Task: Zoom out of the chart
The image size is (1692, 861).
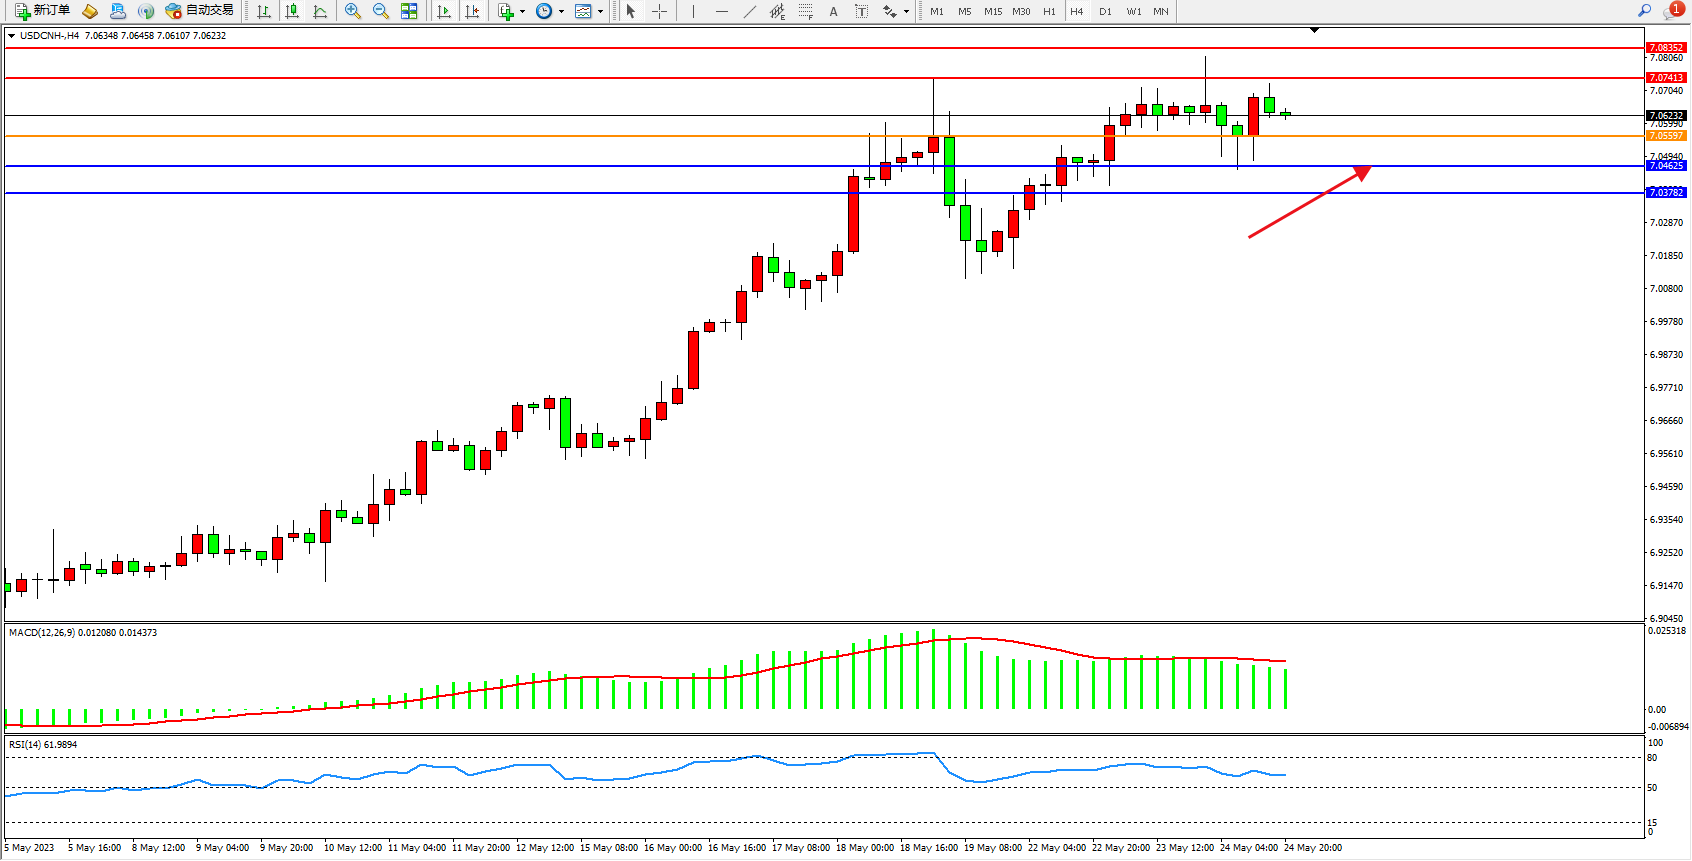Action: point(381,11)
